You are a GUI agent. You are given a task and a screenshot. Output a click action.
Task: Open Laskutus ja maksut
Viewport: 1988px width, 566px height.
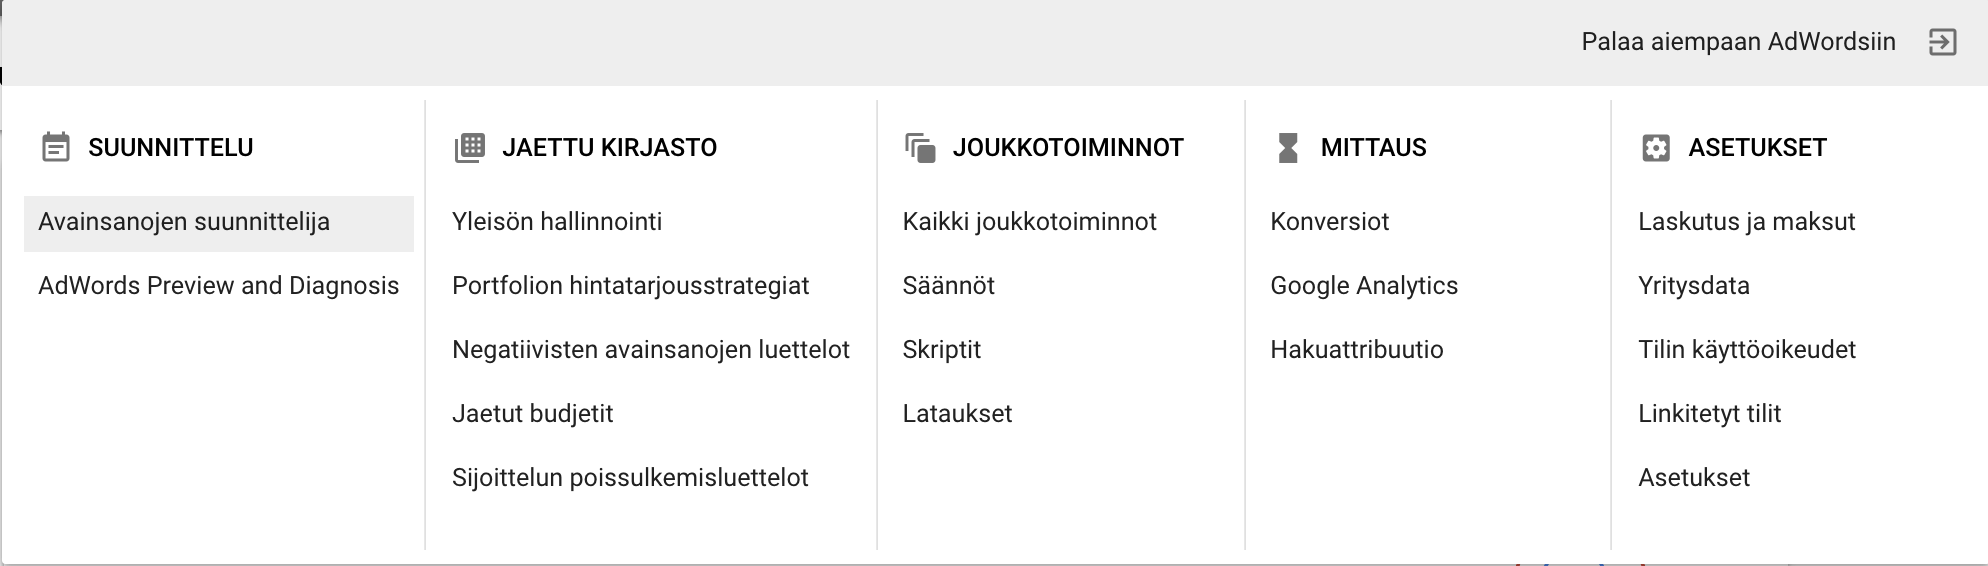(x=1747, y=222)
